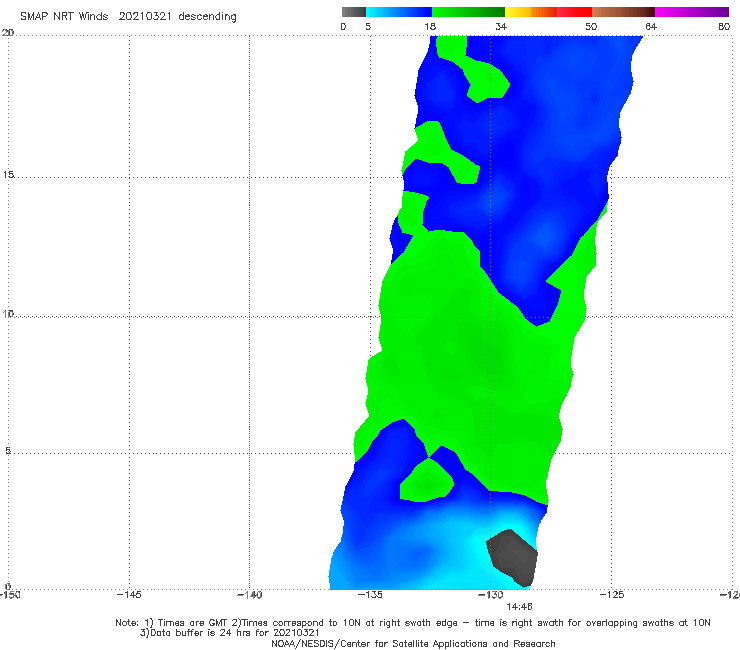Click the '5' label under the color bar
The image size is (740, 650).
click(x=368, y=26)
